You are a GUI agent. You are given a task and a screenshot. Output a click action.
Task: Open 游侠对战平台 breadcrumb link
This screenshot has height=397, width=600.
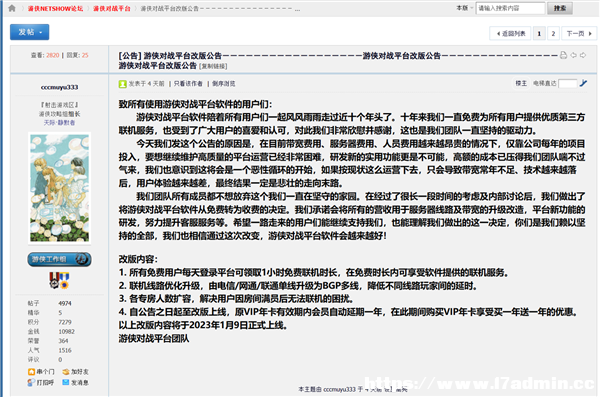pyautogui.click(x=112, y=8)
